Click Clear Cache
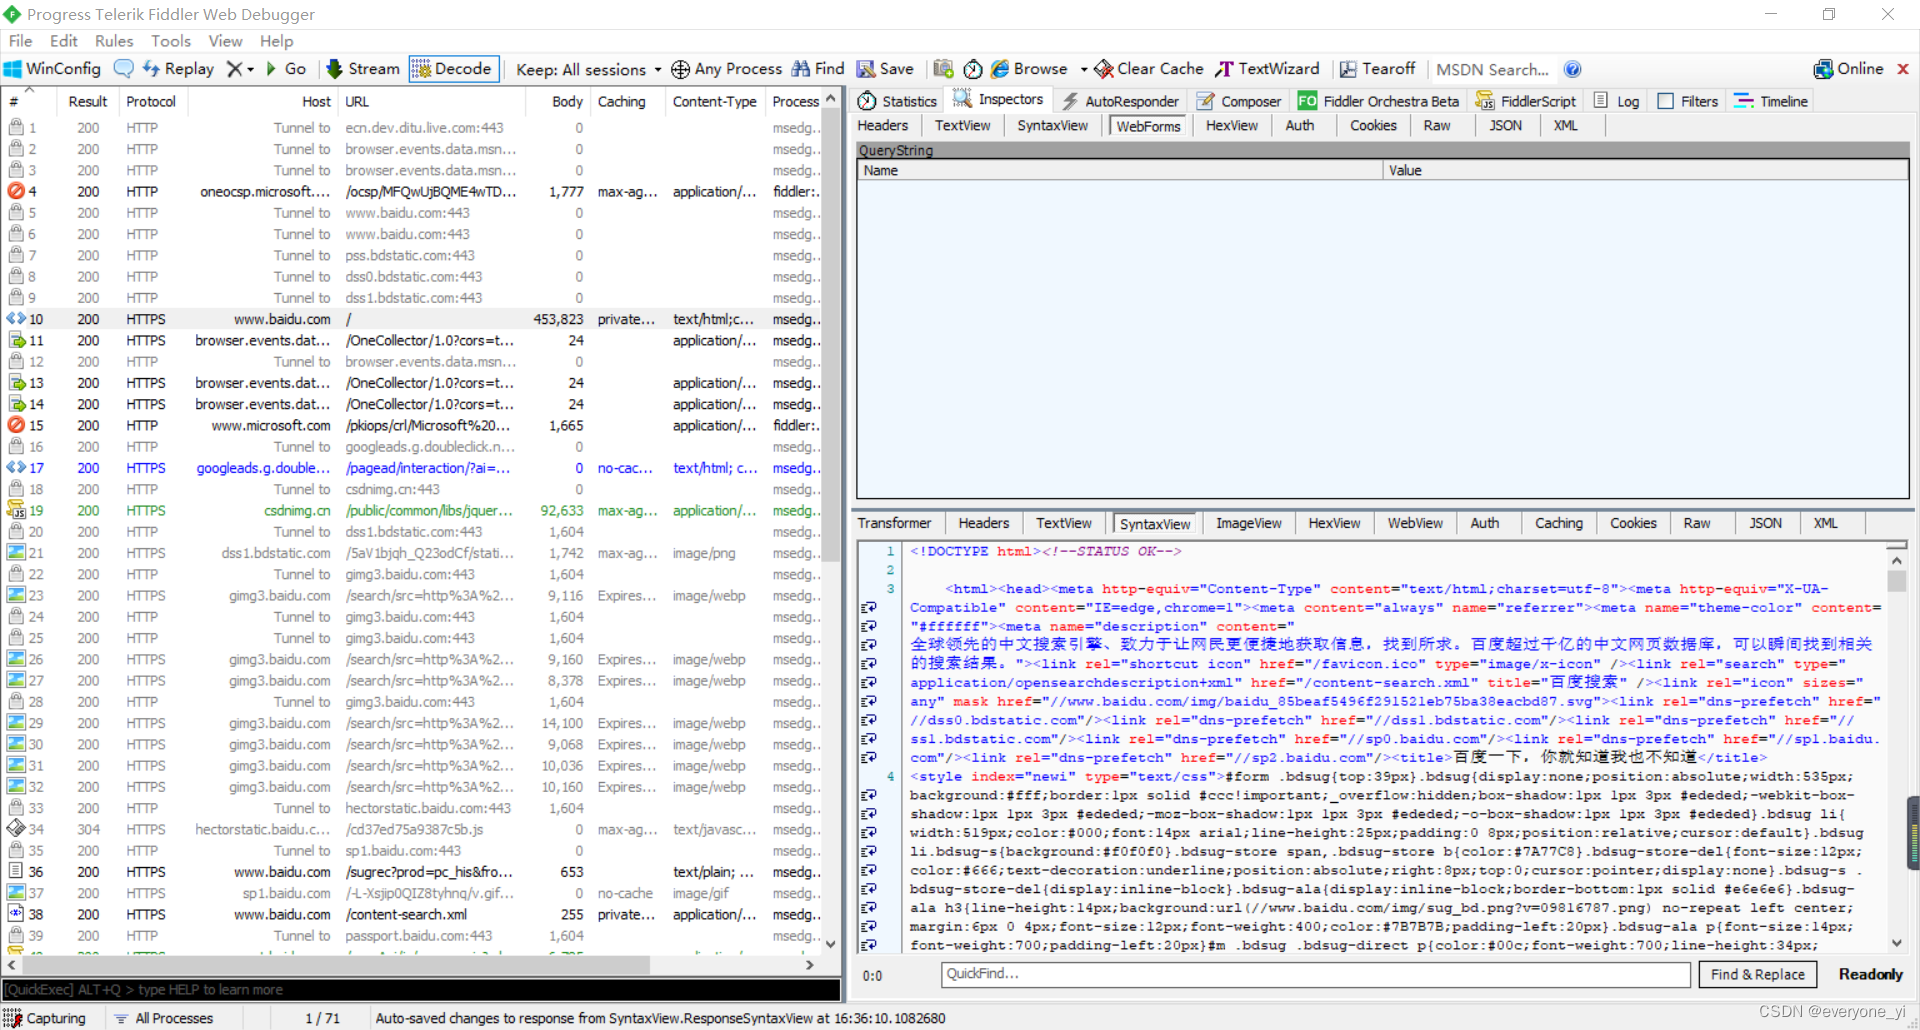The image size is (1920, 1030). click(1149, 69)
